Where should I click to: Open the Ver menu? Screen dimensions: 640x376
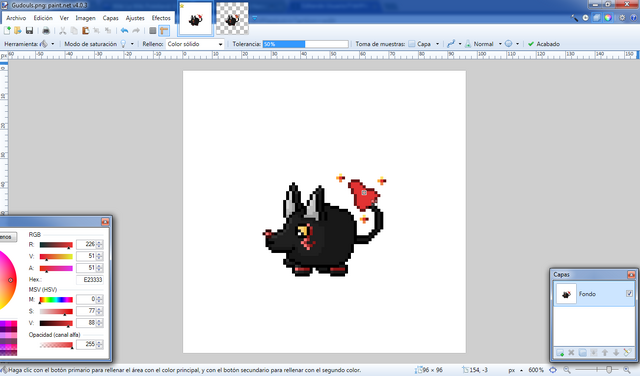[64, 18]
